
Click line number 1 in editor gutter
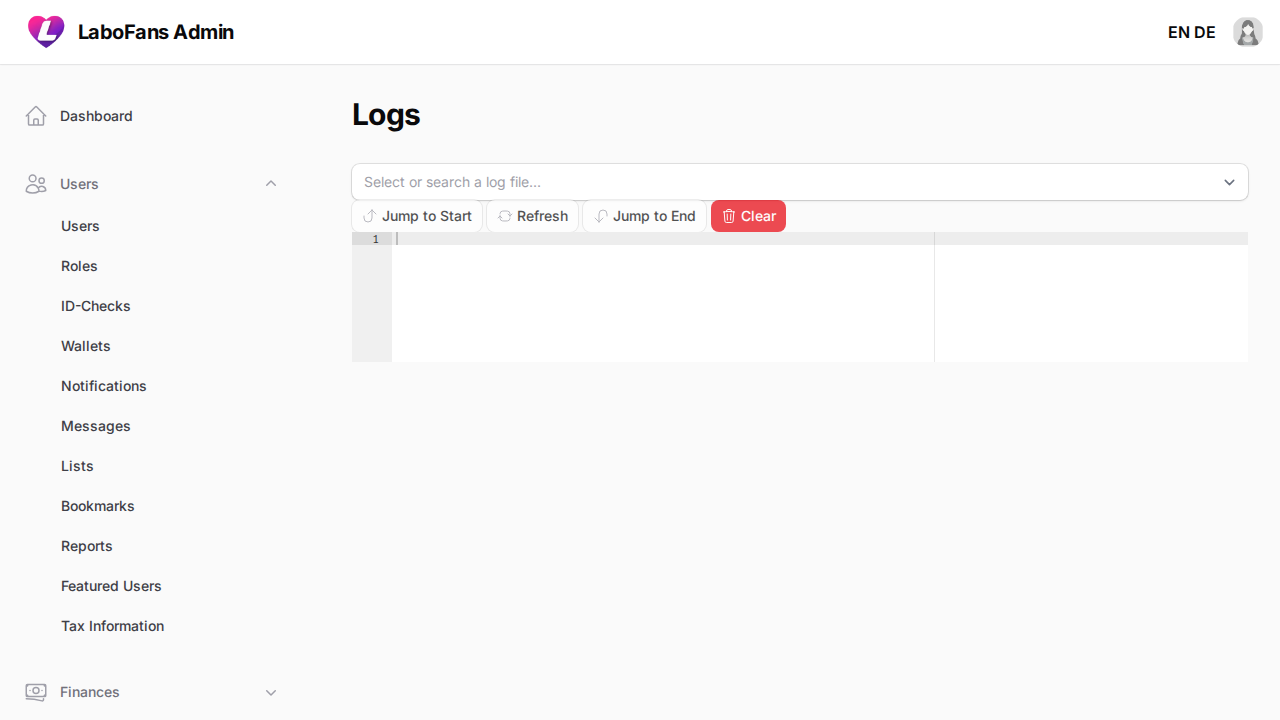pyautogui.click(x=376, y=239)
